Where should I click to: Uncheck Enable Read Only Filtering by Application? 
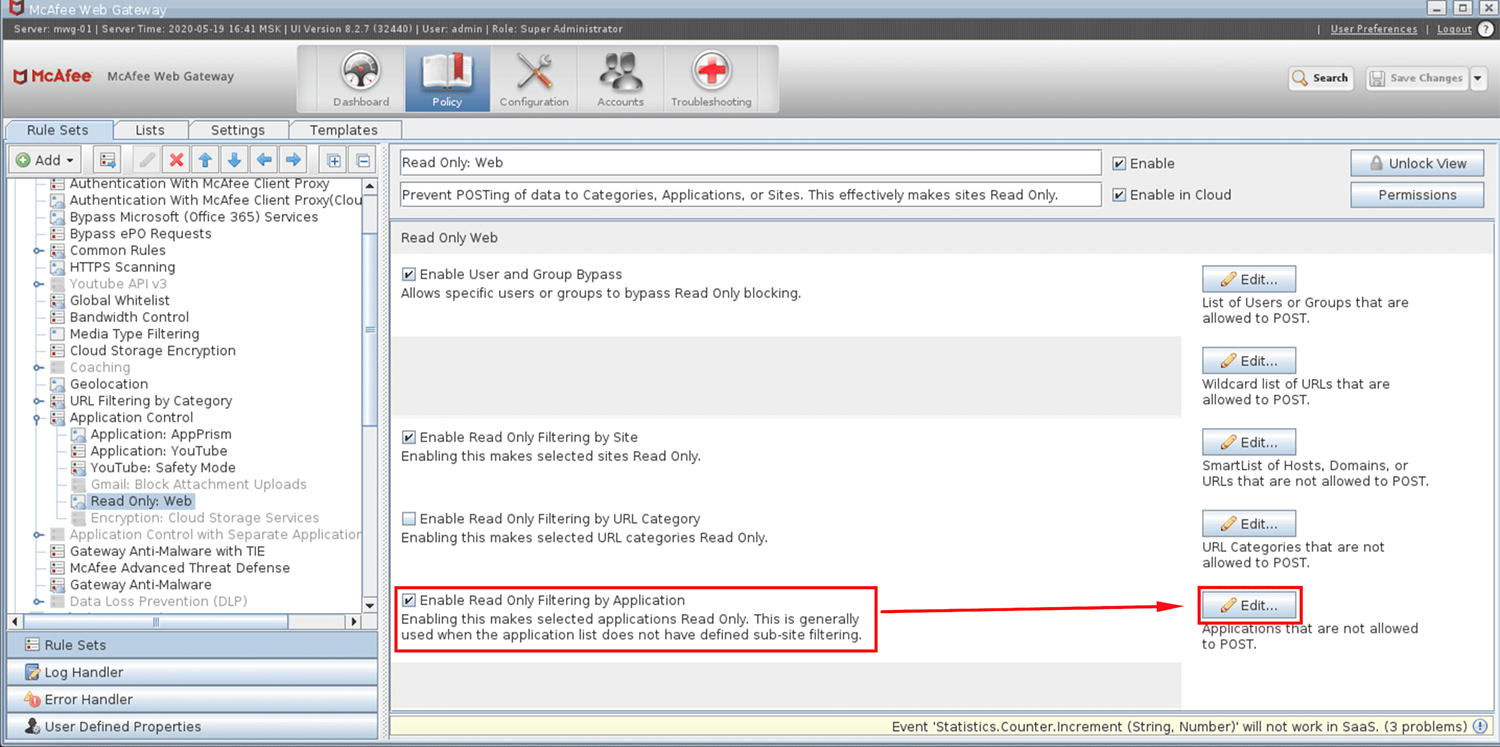coord(408,600)
